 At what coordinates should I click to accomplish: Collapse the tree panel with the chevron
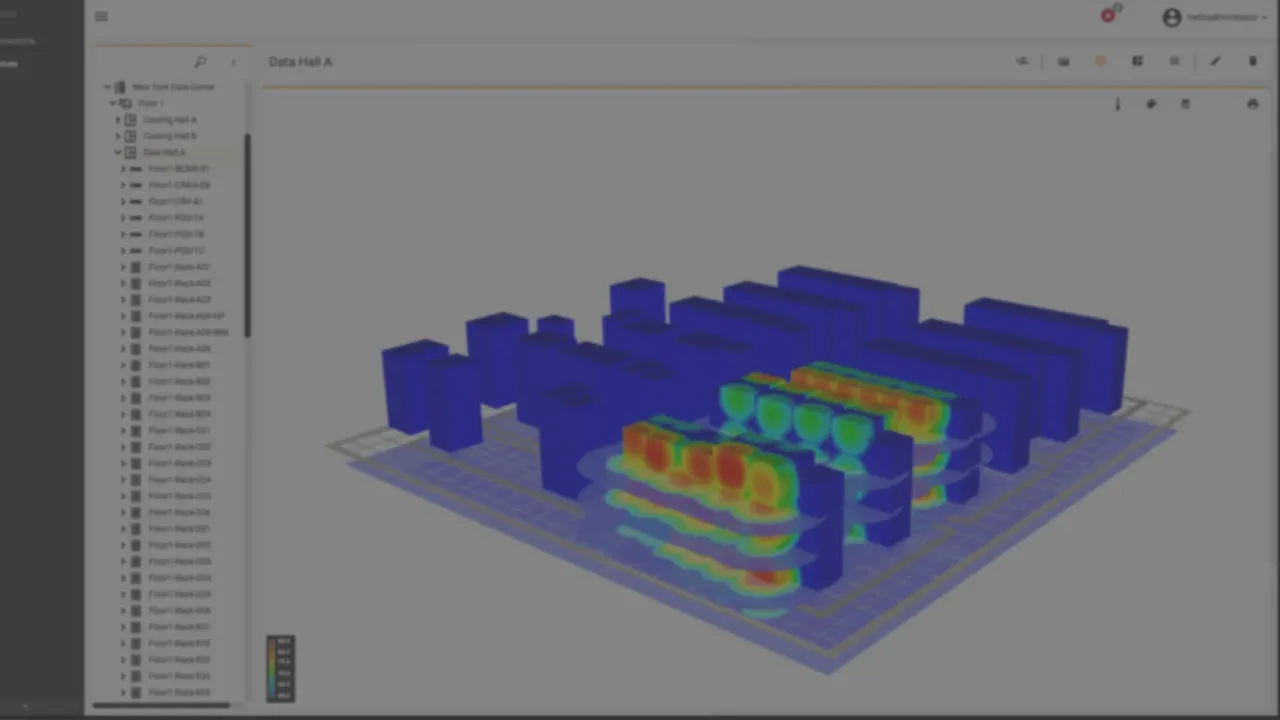[233, 62]
